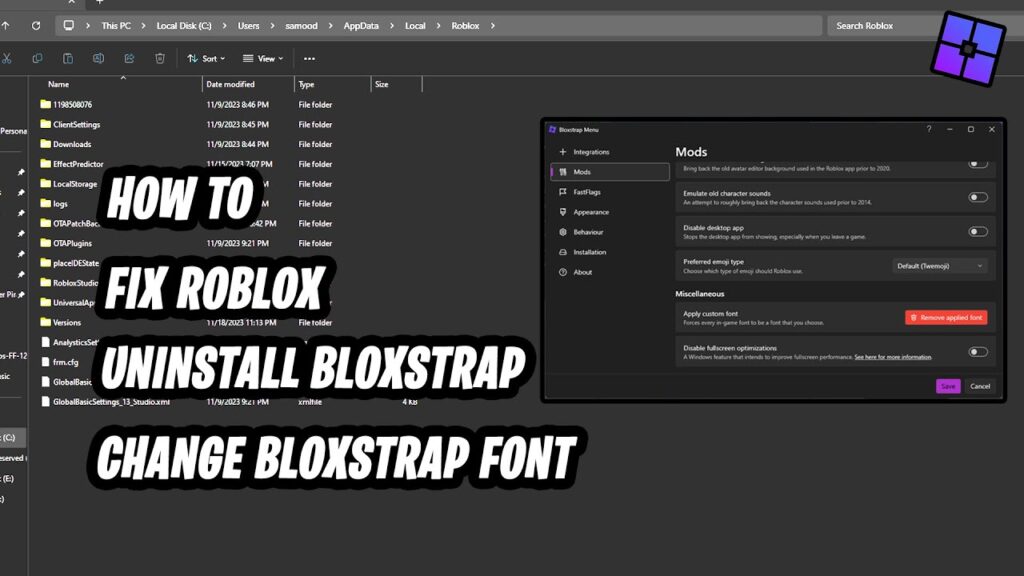Select Mods page in Bloxstrap sidebar
The image size is (1024, 576).
(611, 172)
